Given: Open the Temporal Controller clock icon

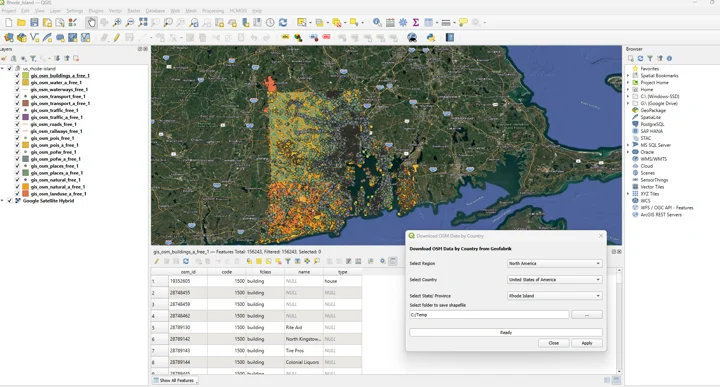Looking at the screenshot, I should 270,22.
